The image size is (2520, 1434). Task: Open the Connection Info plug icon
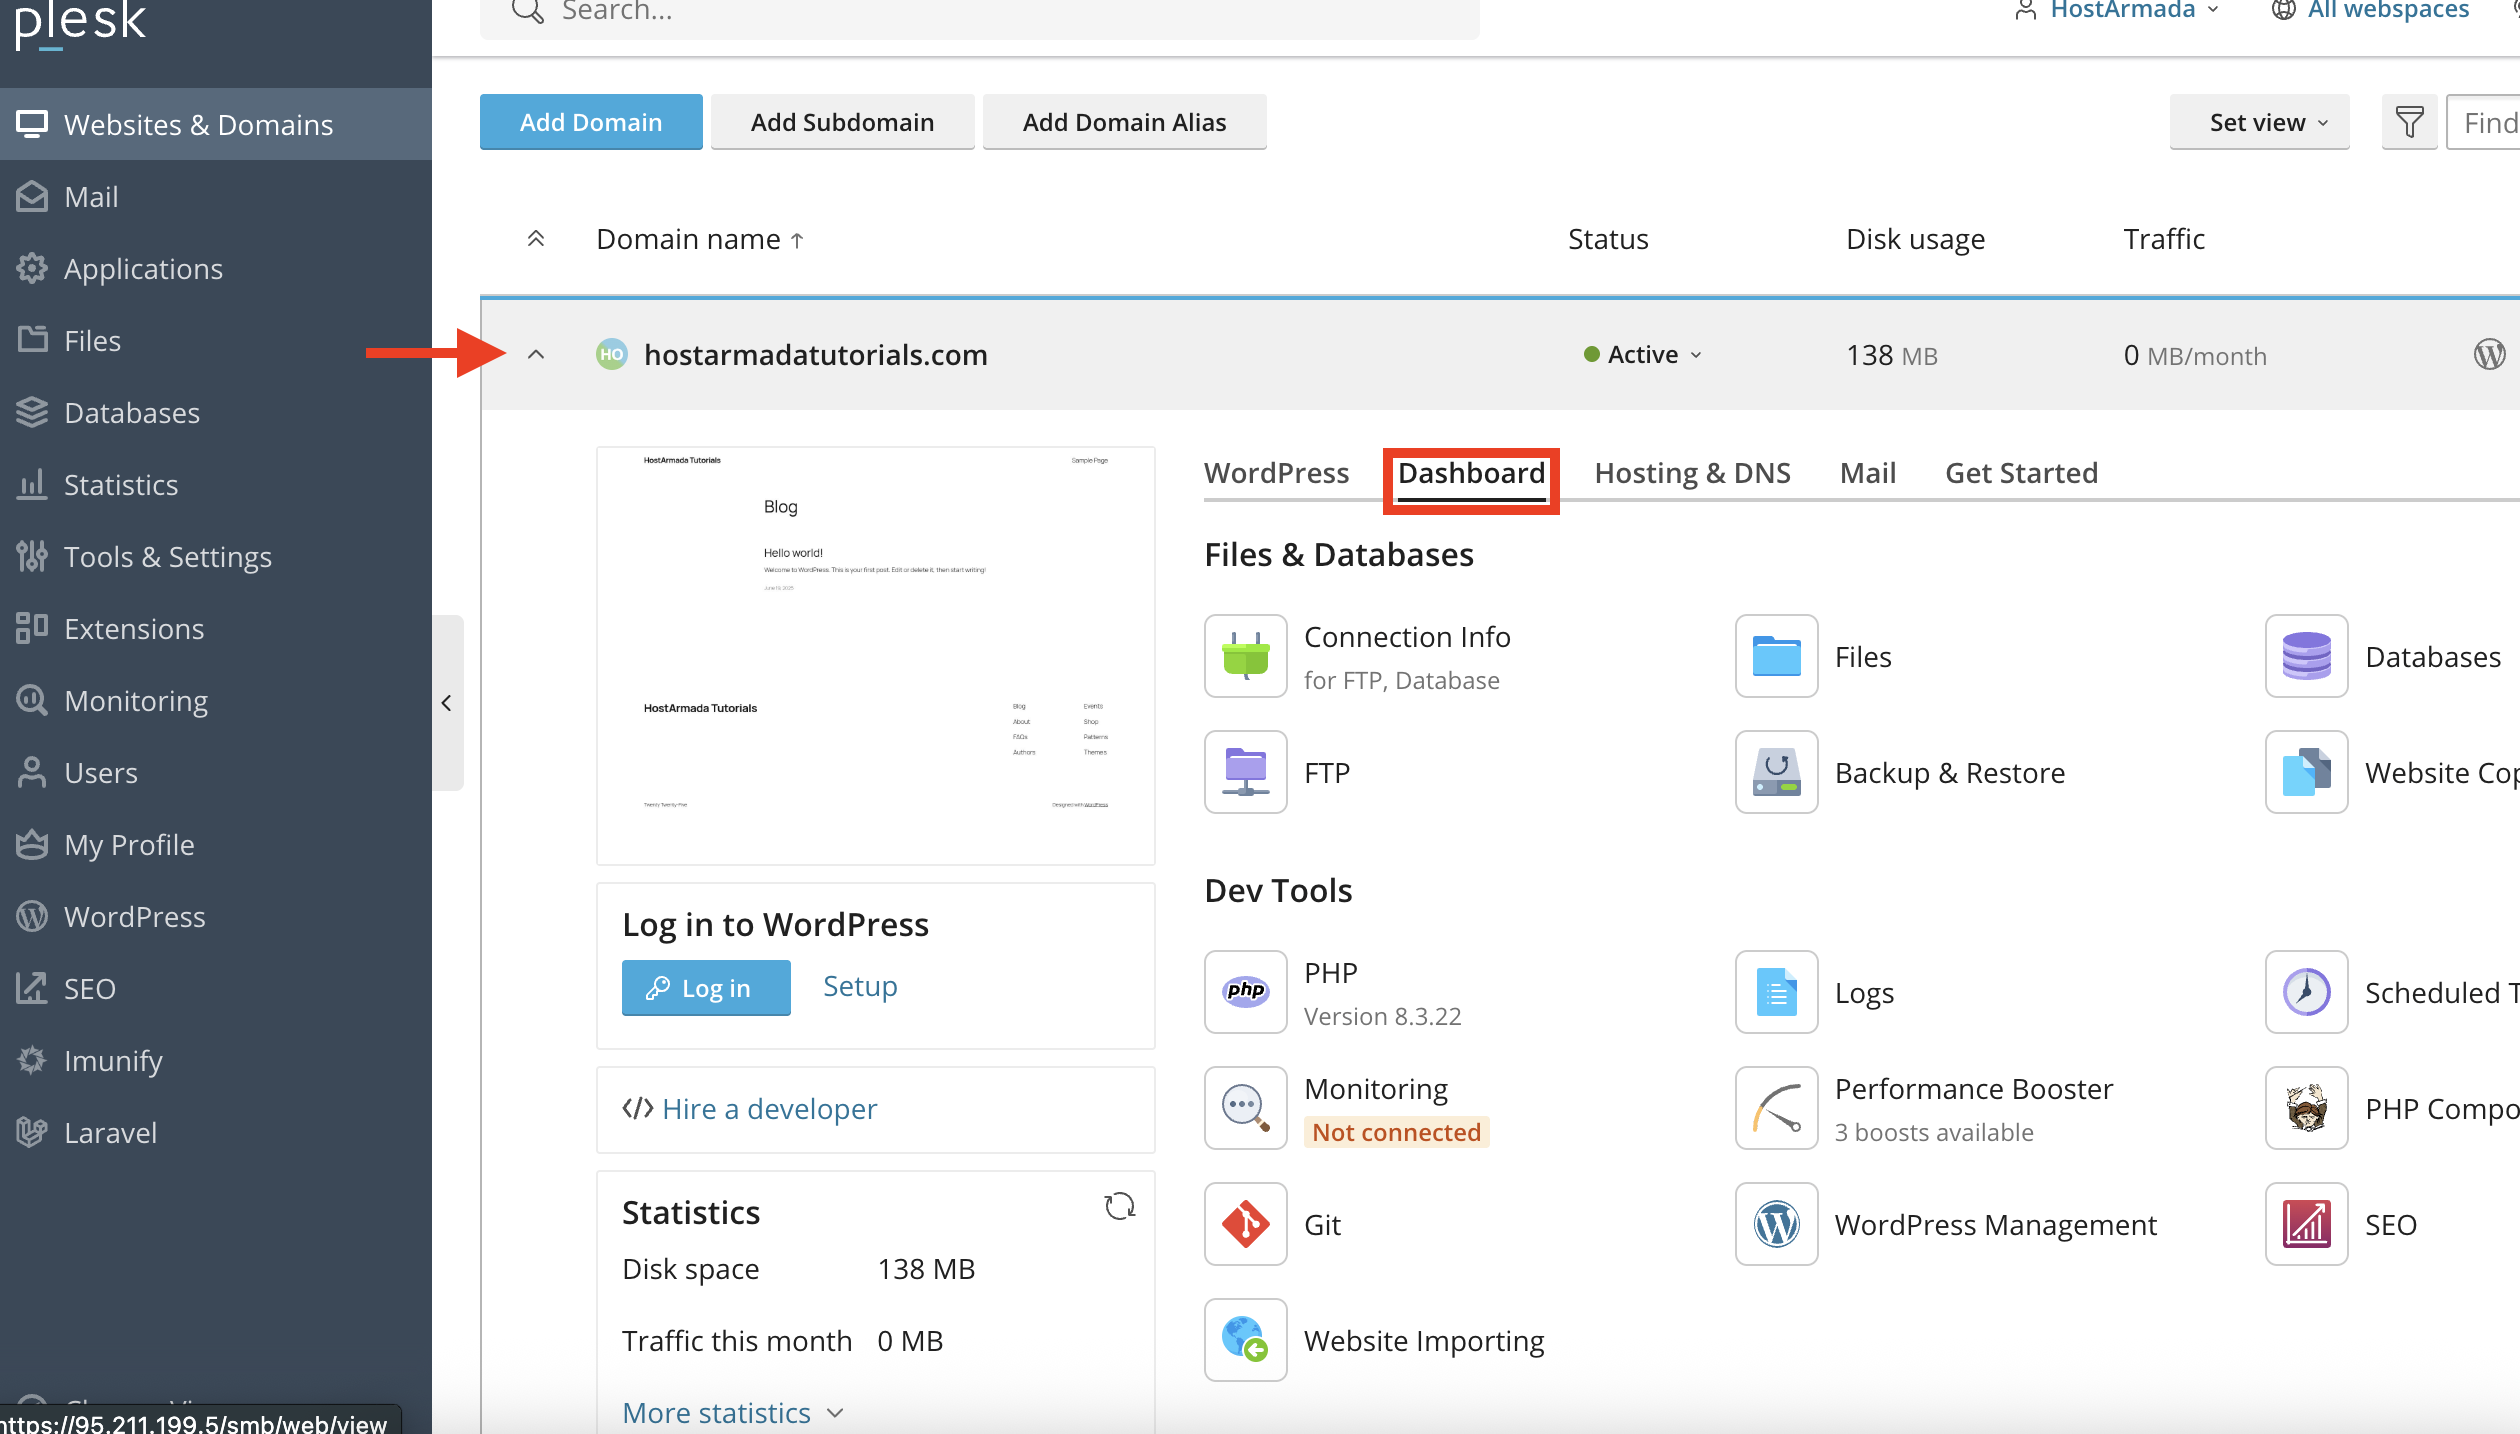point(1245,656)
